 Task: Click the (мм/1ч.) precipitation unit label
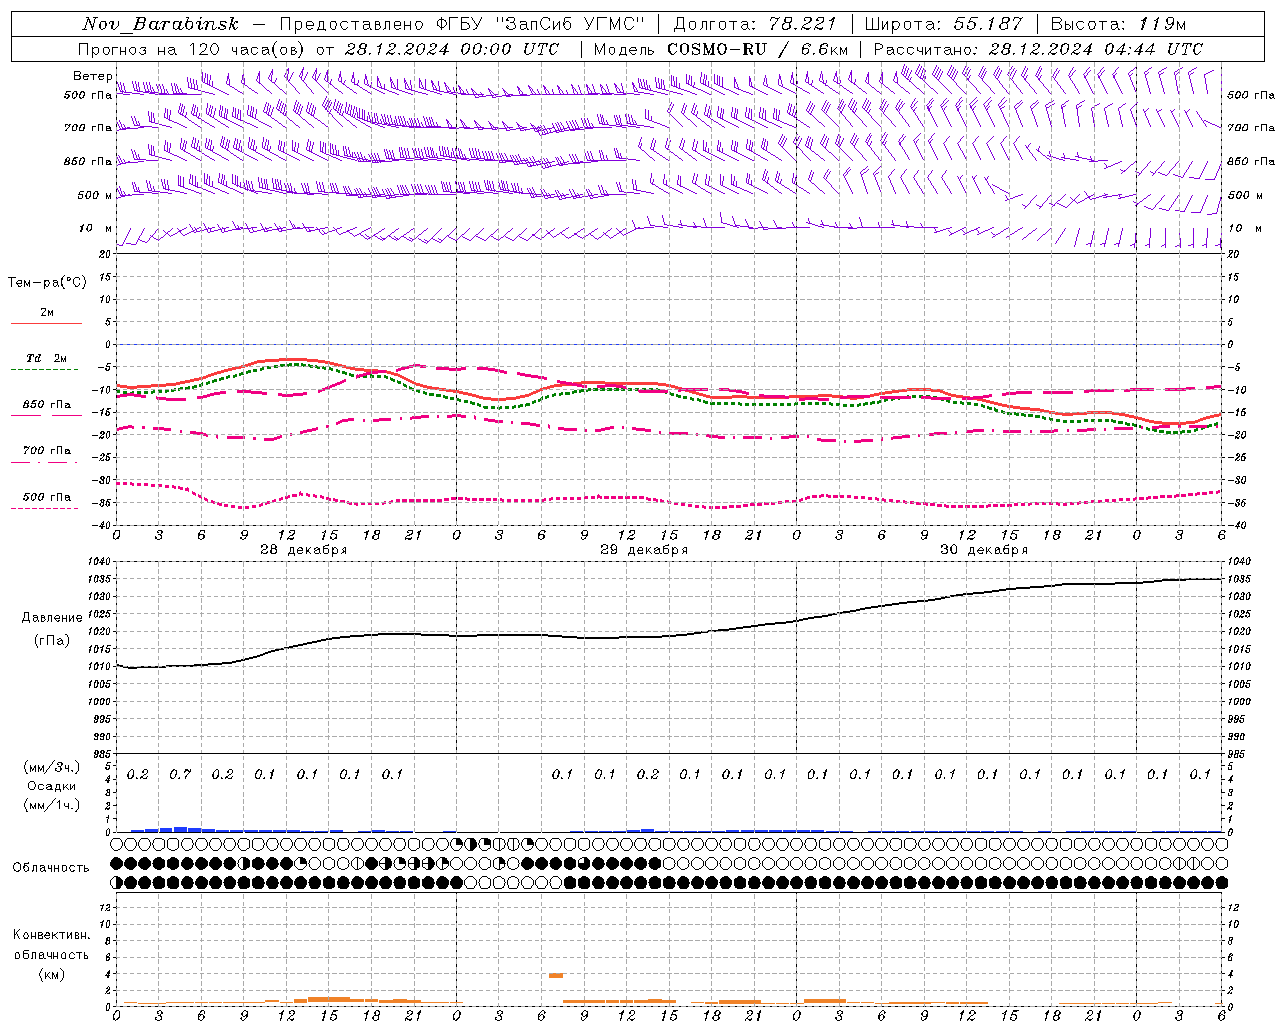tap(51, 805)
